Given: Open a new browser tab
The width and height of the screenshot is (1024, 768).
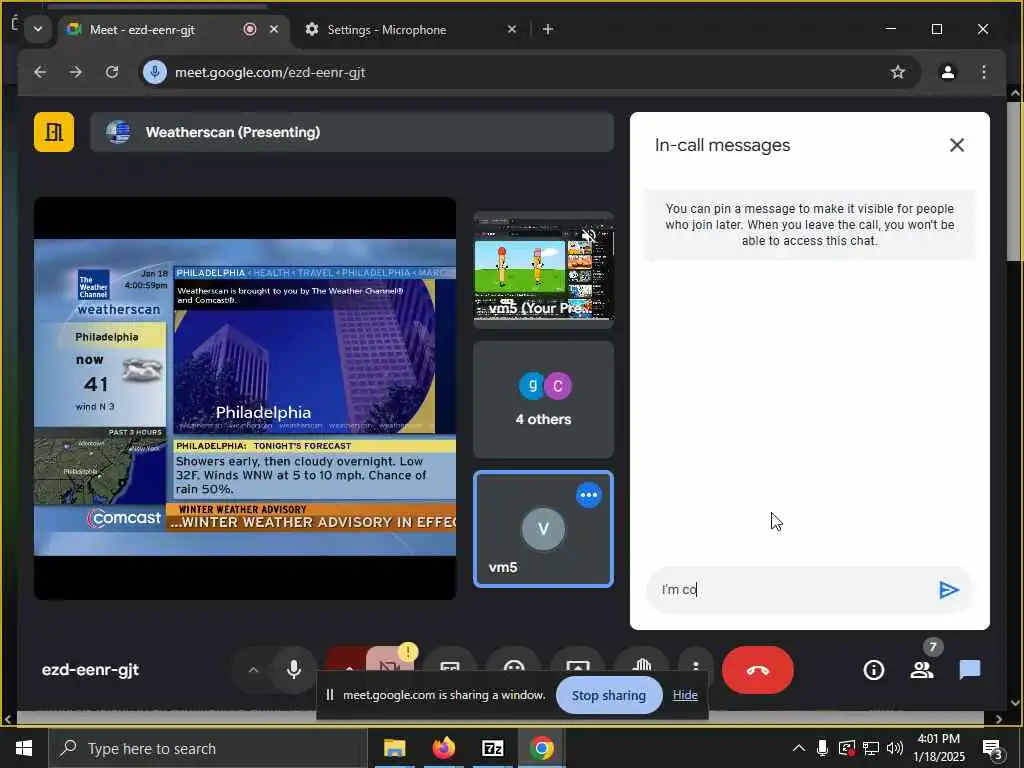Looking at the screenshot, I should [548, 29].
